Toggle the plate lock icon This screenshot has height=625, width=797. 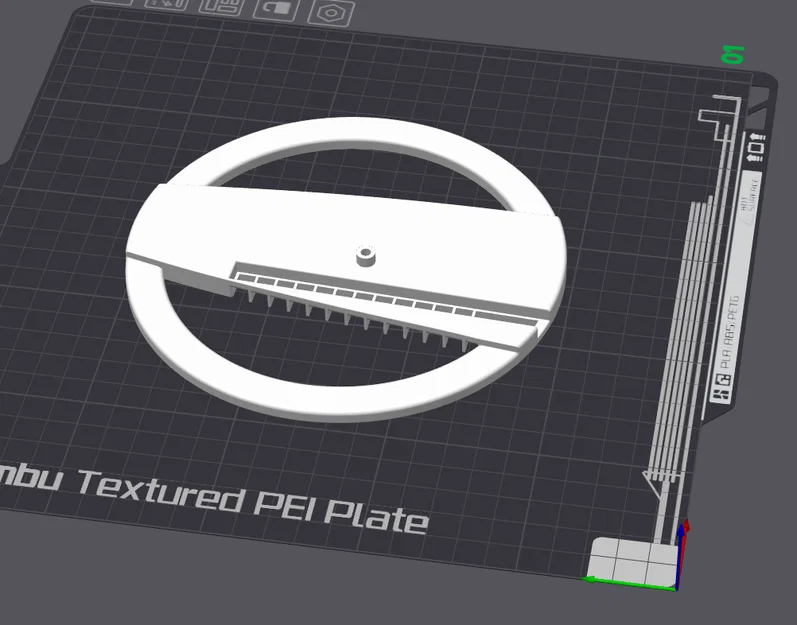(275, 9)
